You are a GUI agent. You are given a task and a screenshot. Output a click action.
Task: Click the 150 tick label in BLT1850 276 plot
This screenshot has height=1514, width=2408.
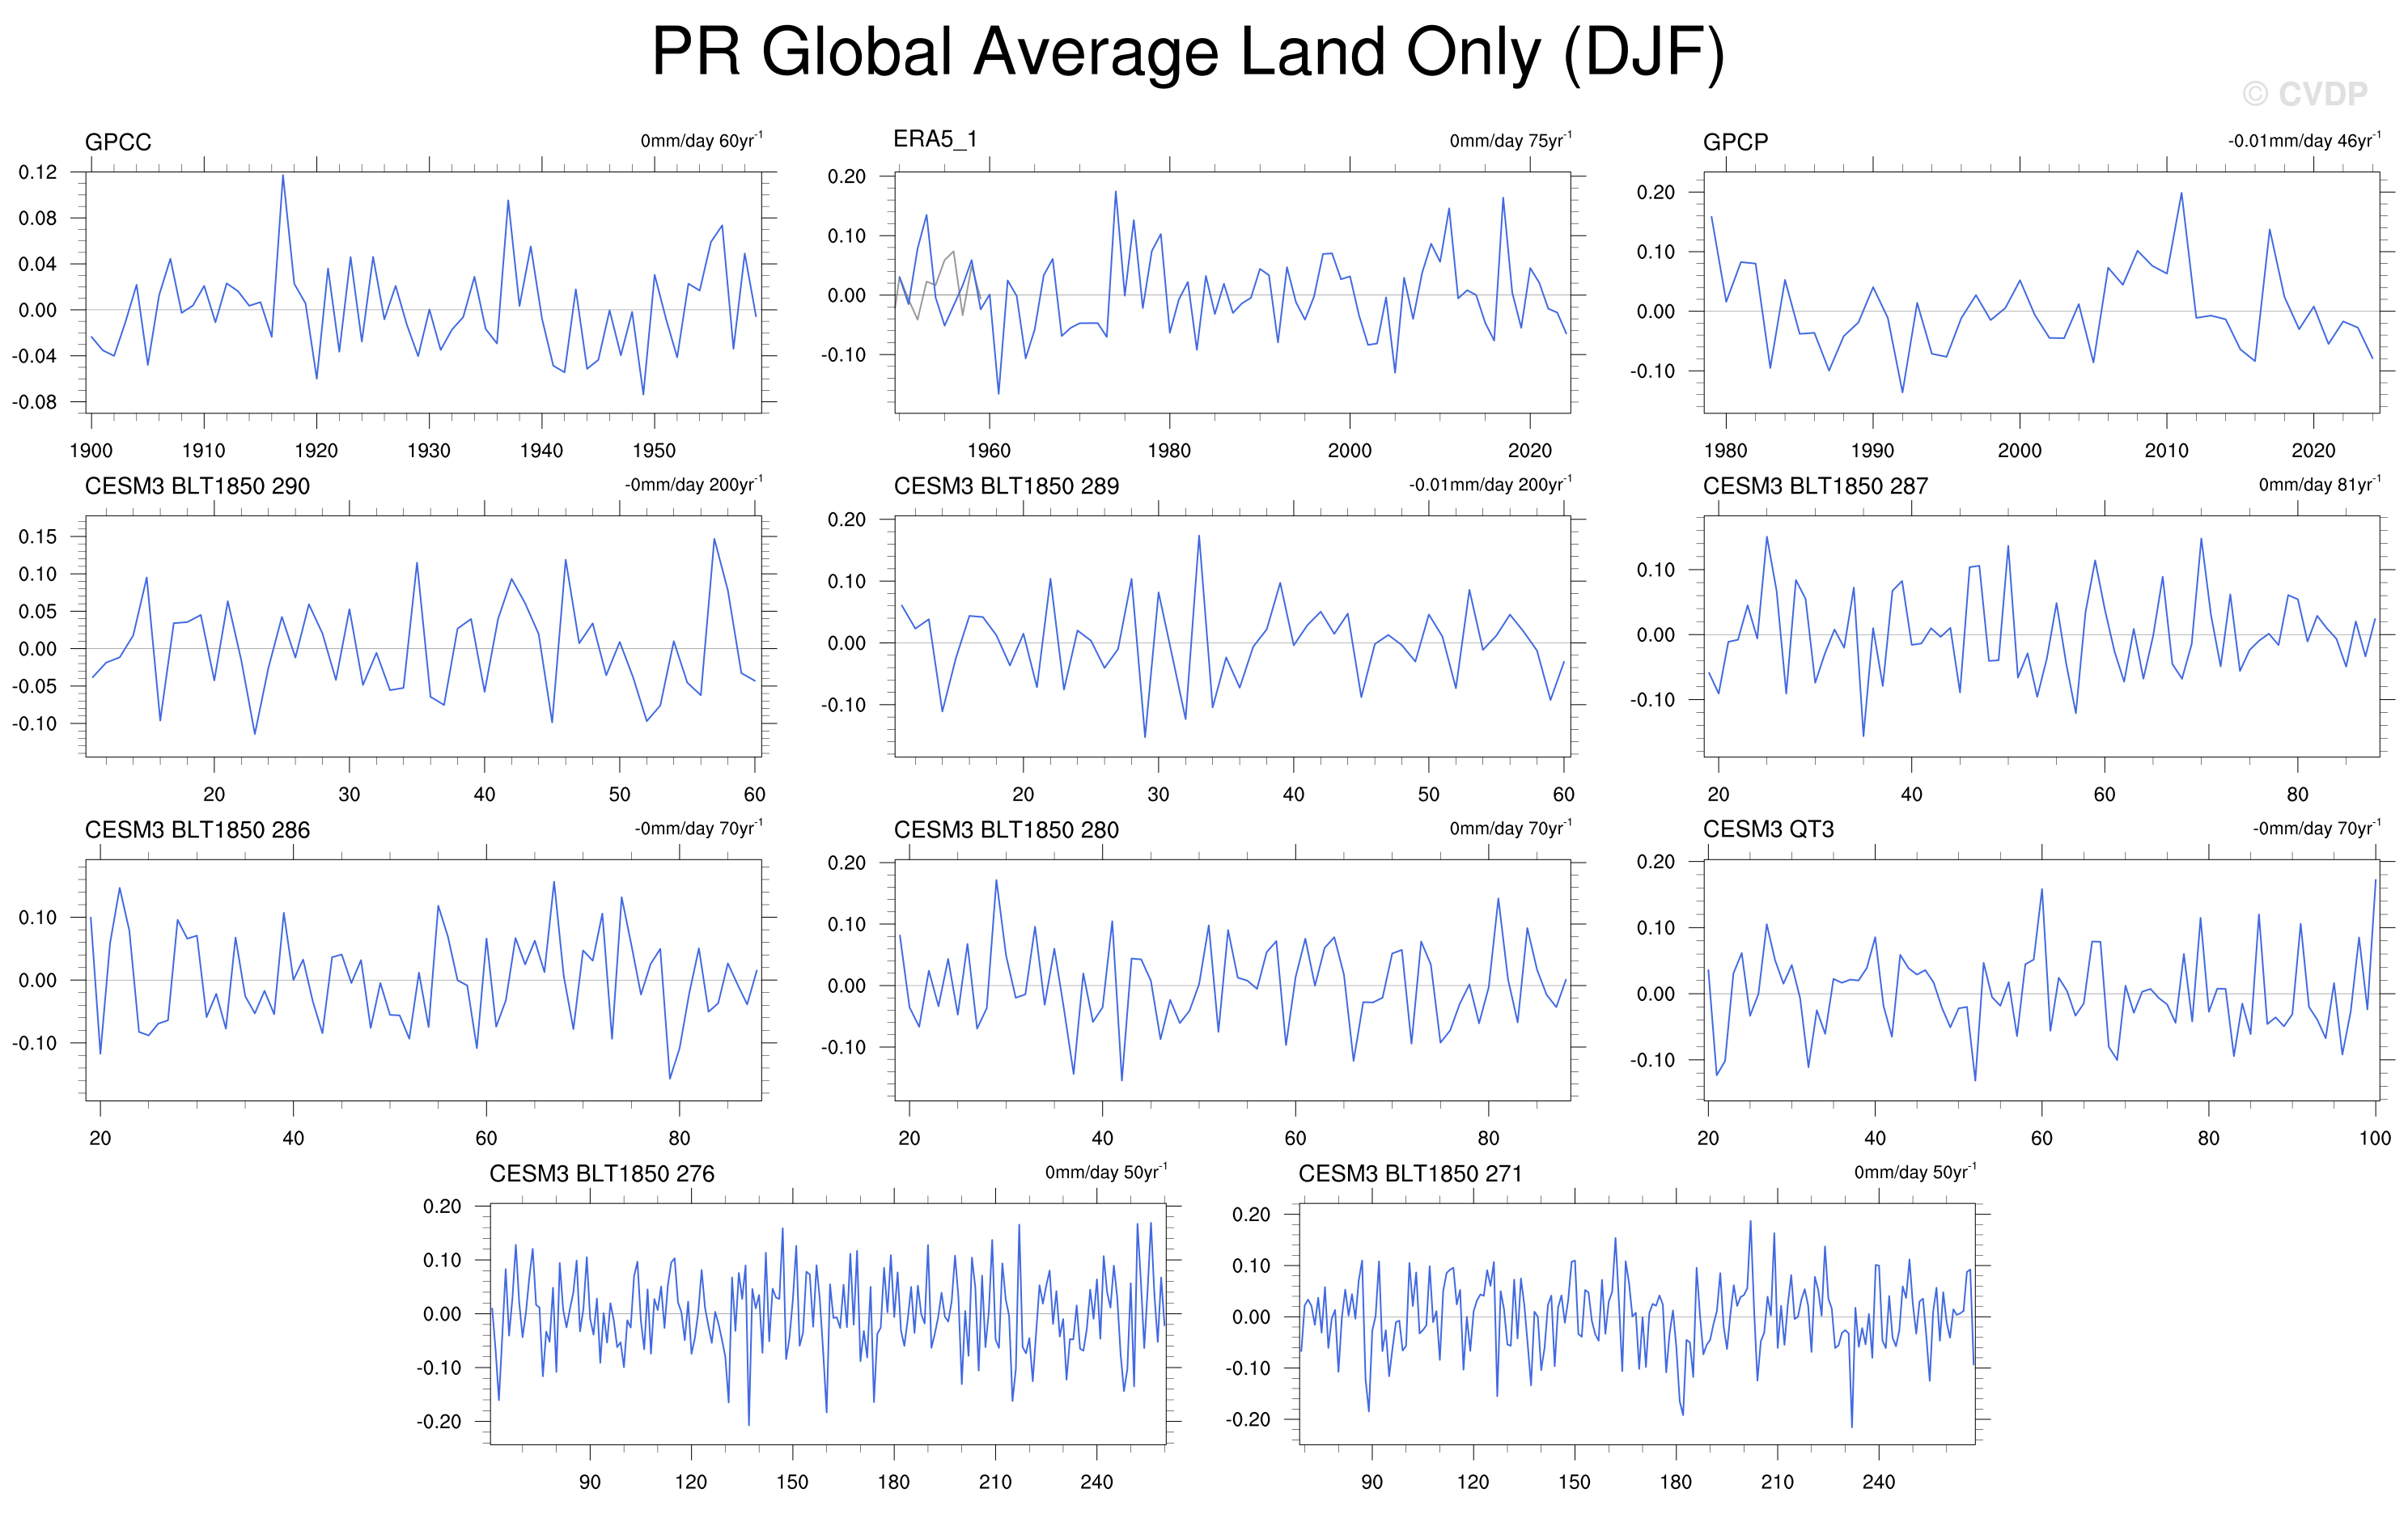coord(792,1482)
